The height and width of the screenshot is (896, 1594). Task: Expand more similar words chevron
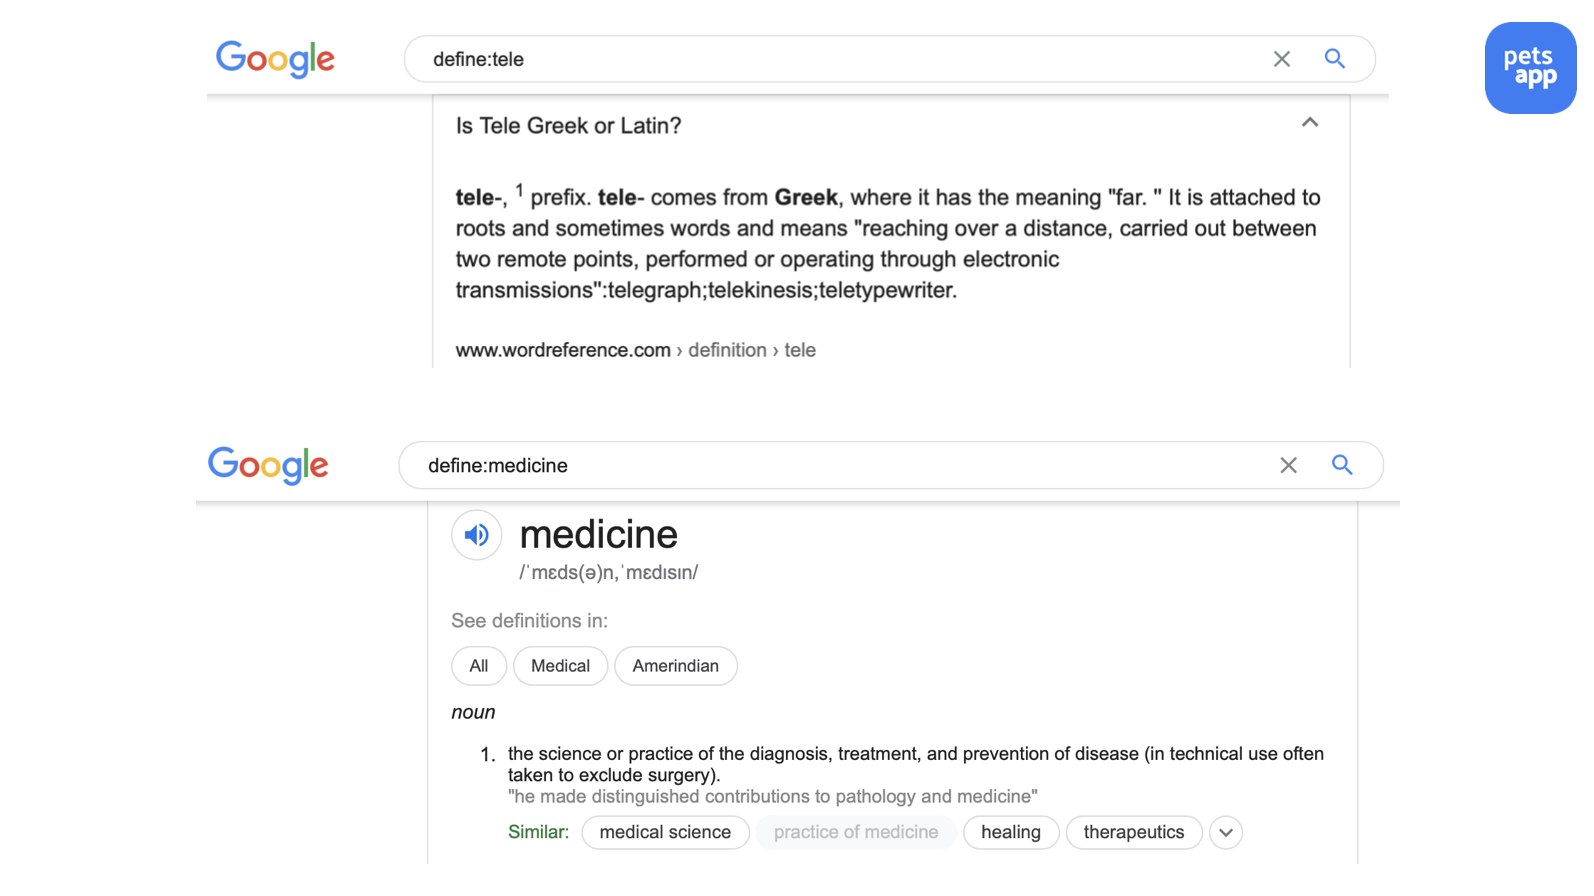tap(1225, 832)
